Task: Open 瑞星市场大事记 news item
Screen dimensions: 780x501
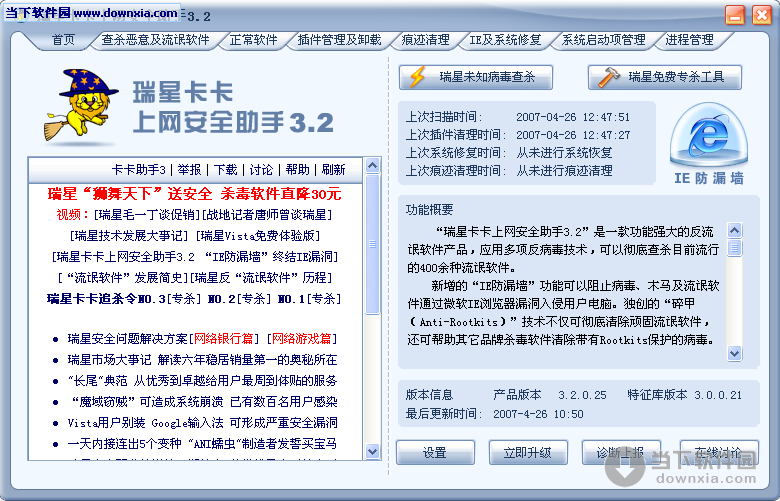Action: coord(202,360)
